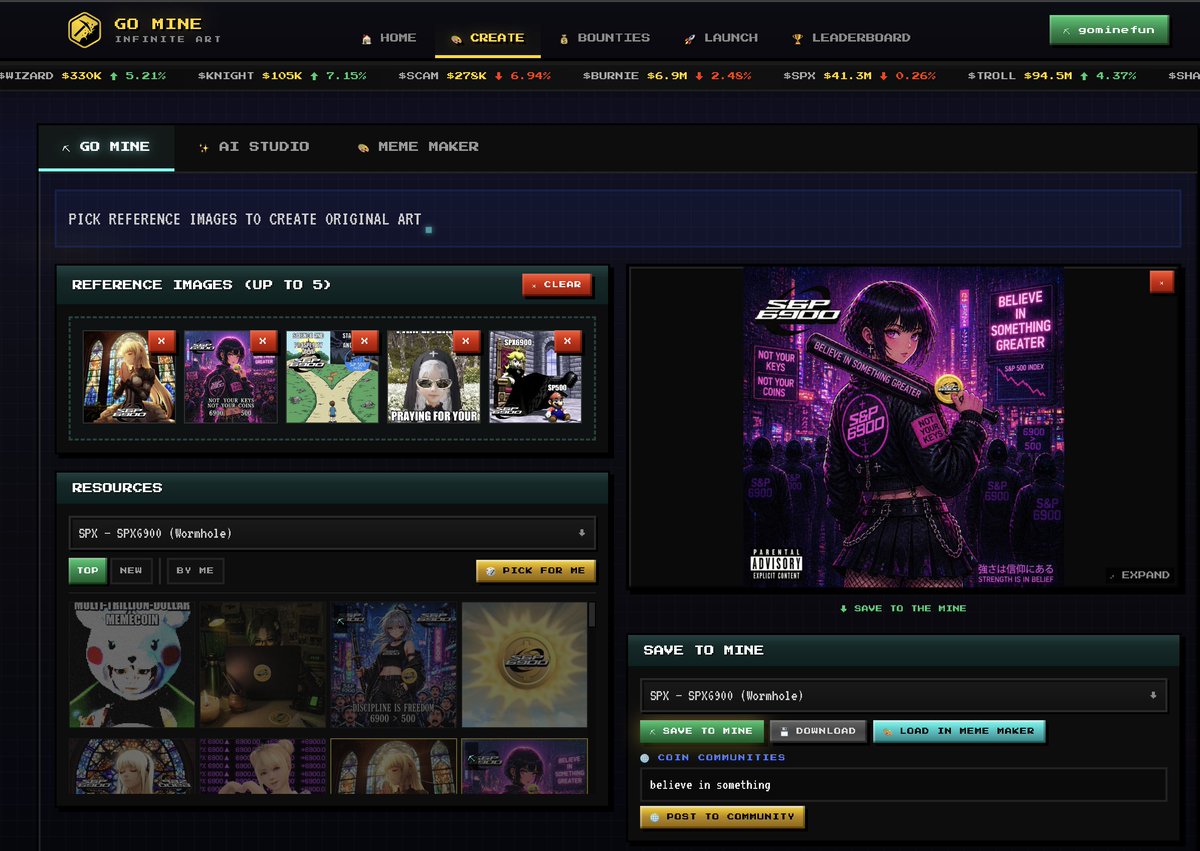Click the PICK FOR ME button
Screen dimensions: 1200x851
click(536, 571)
